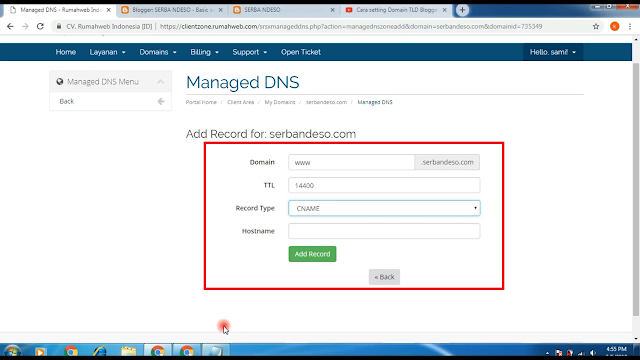Collapse the Managed DNS Menu panel chevron
Viewport: 640px width, 360px height.
[x=161, y=82]
